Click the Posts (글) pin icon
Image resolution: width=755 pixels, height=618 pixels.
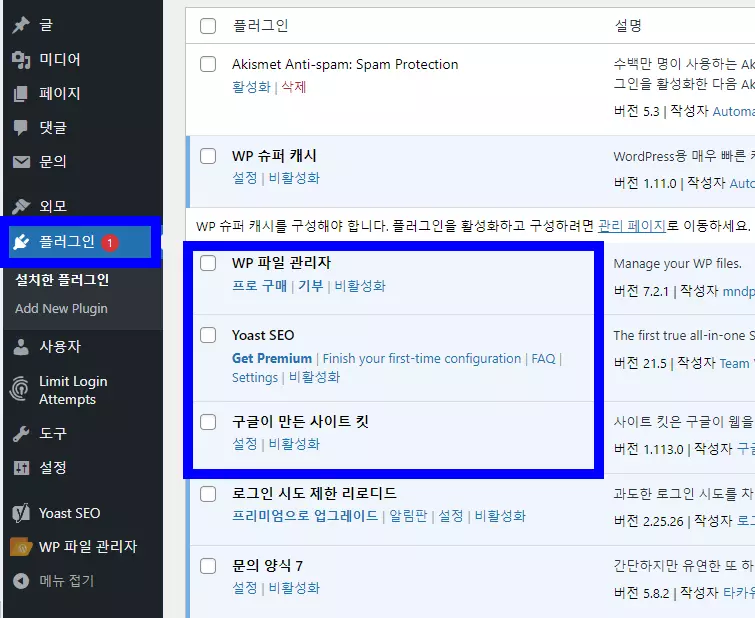click(x=21, y=25)
